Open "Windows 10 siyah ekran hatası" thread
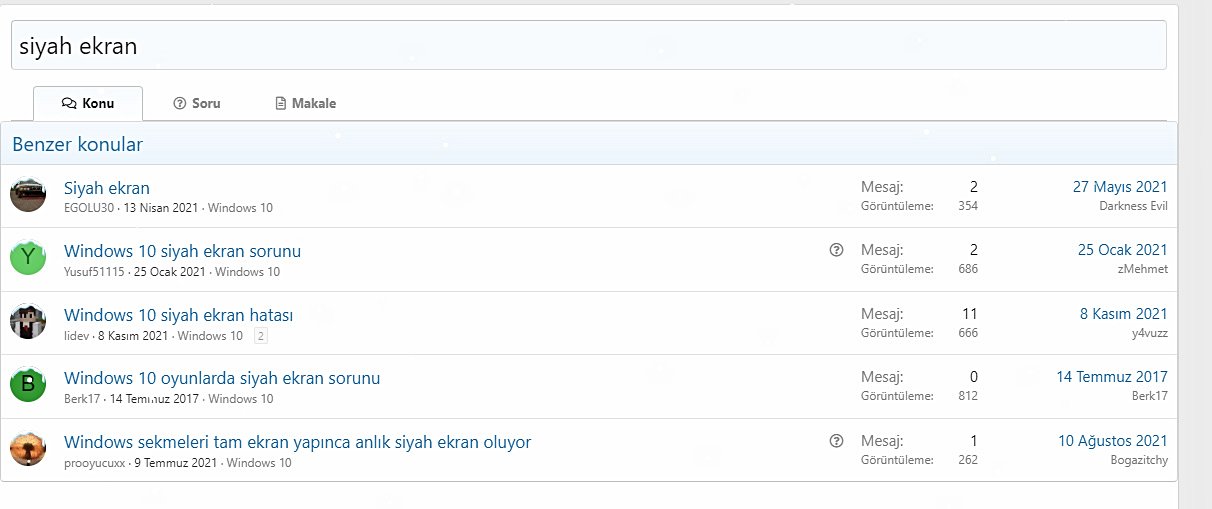Viewport: 1212px width, 509px height. click(179, 315)
